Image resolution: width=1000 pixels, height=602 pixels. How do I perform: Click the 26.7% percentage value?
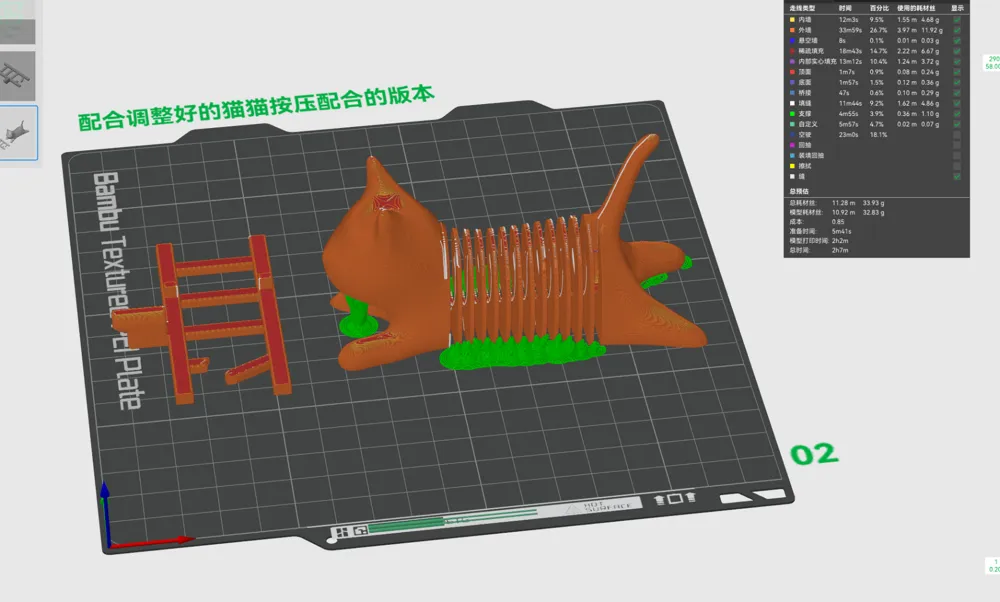point(878,30)
